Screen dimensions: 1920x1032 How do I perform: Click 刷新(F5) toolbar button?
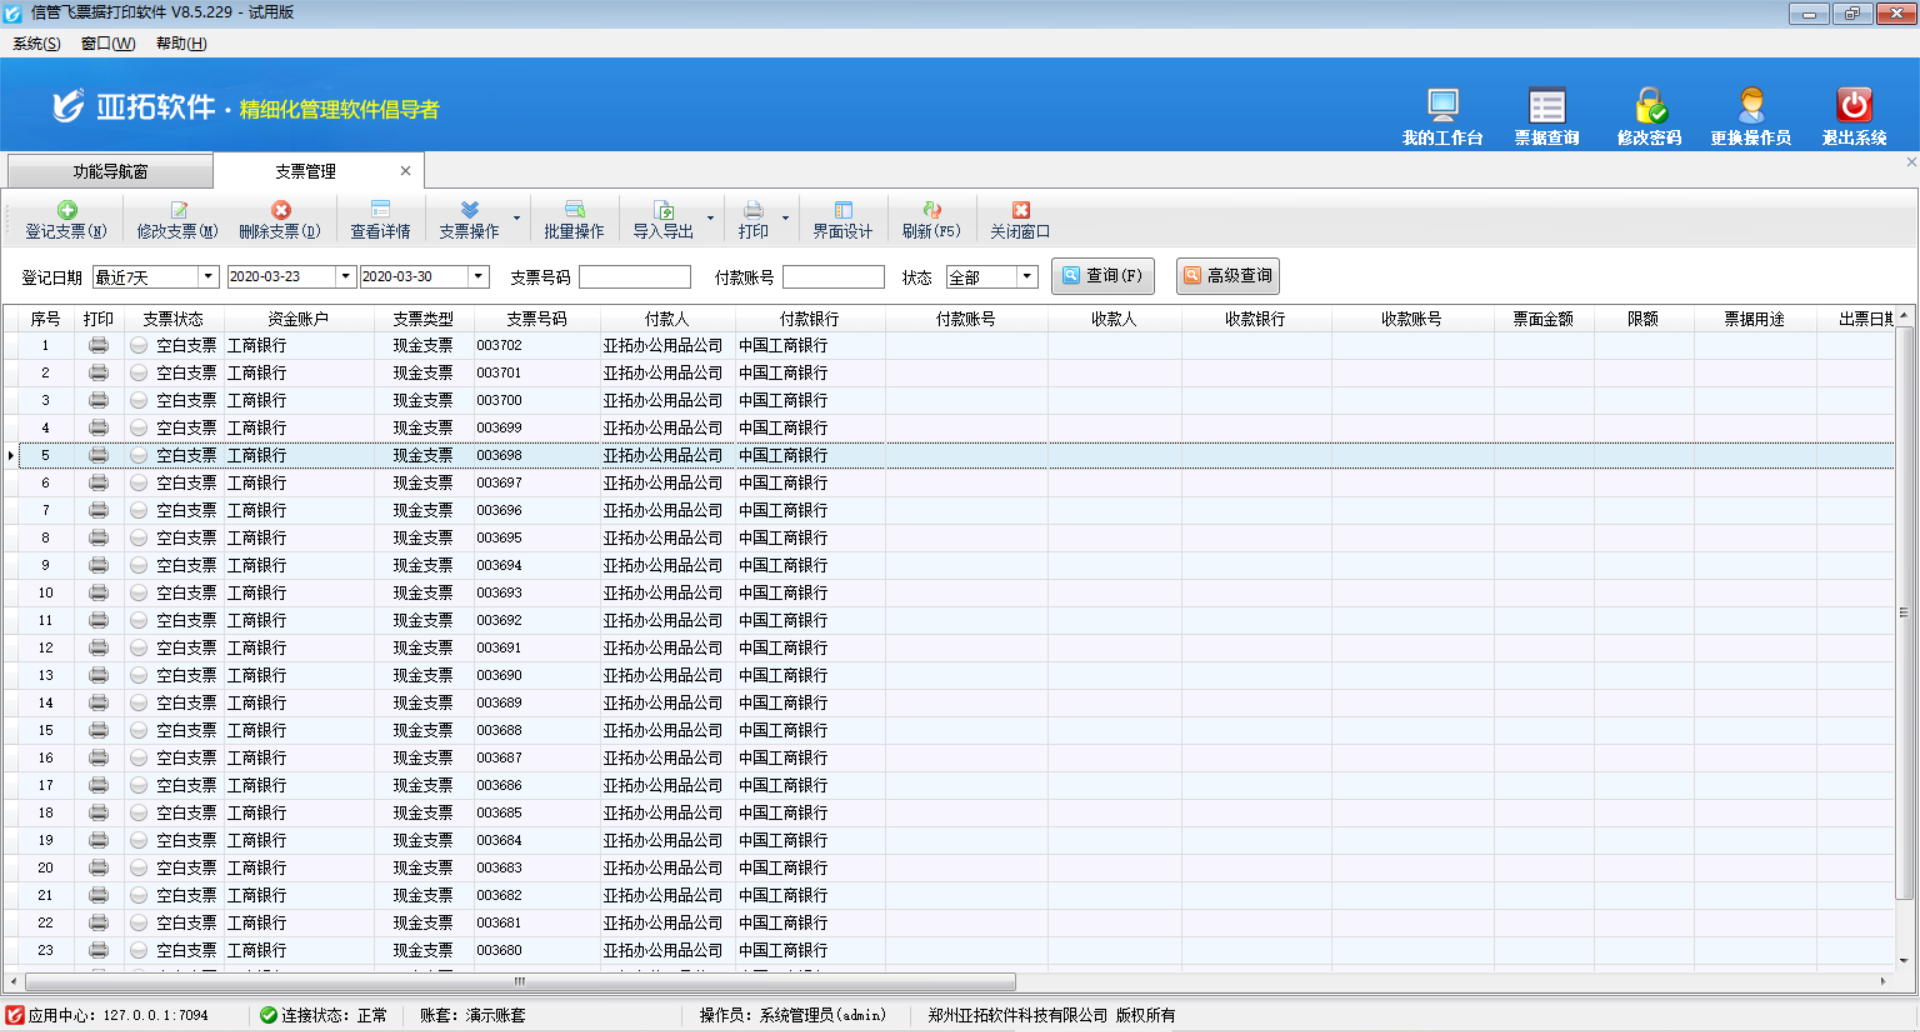tap(931, 220)
